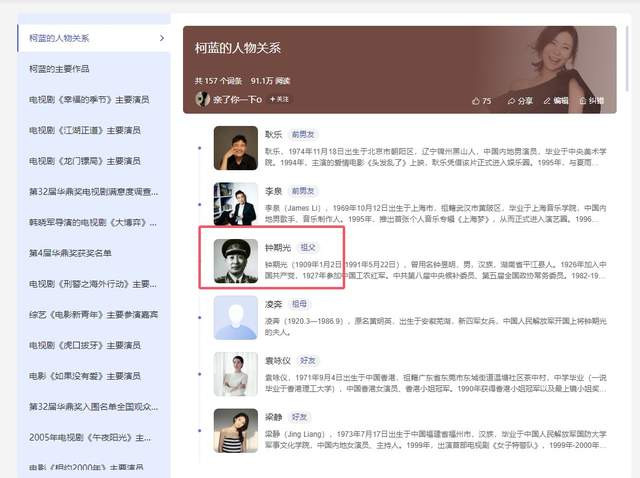Screen dimensions: 640x478
Task: Open the 梁静 name link
Action: click(x=273, y=417)
